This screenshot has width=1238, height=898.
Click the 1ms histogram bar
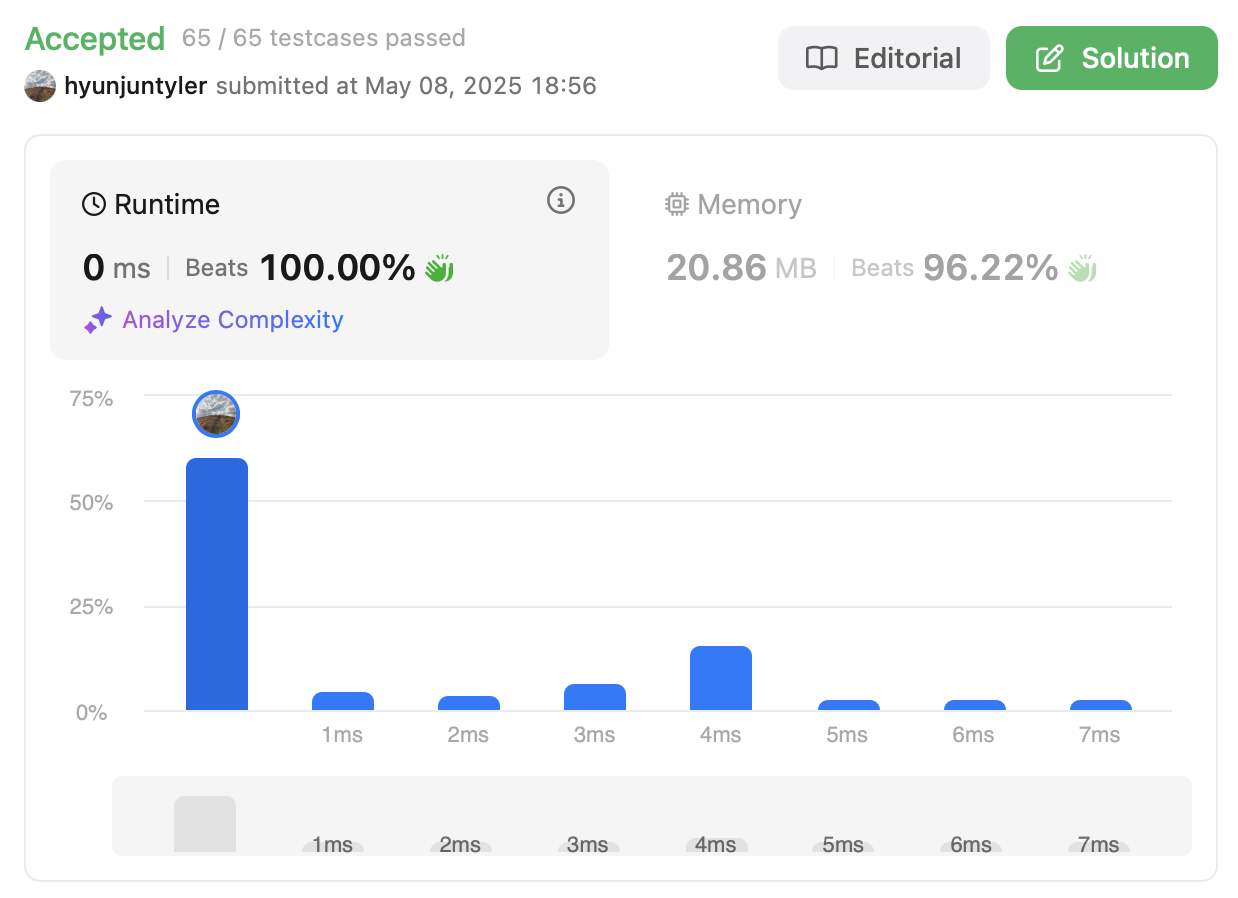pos(343,701)
